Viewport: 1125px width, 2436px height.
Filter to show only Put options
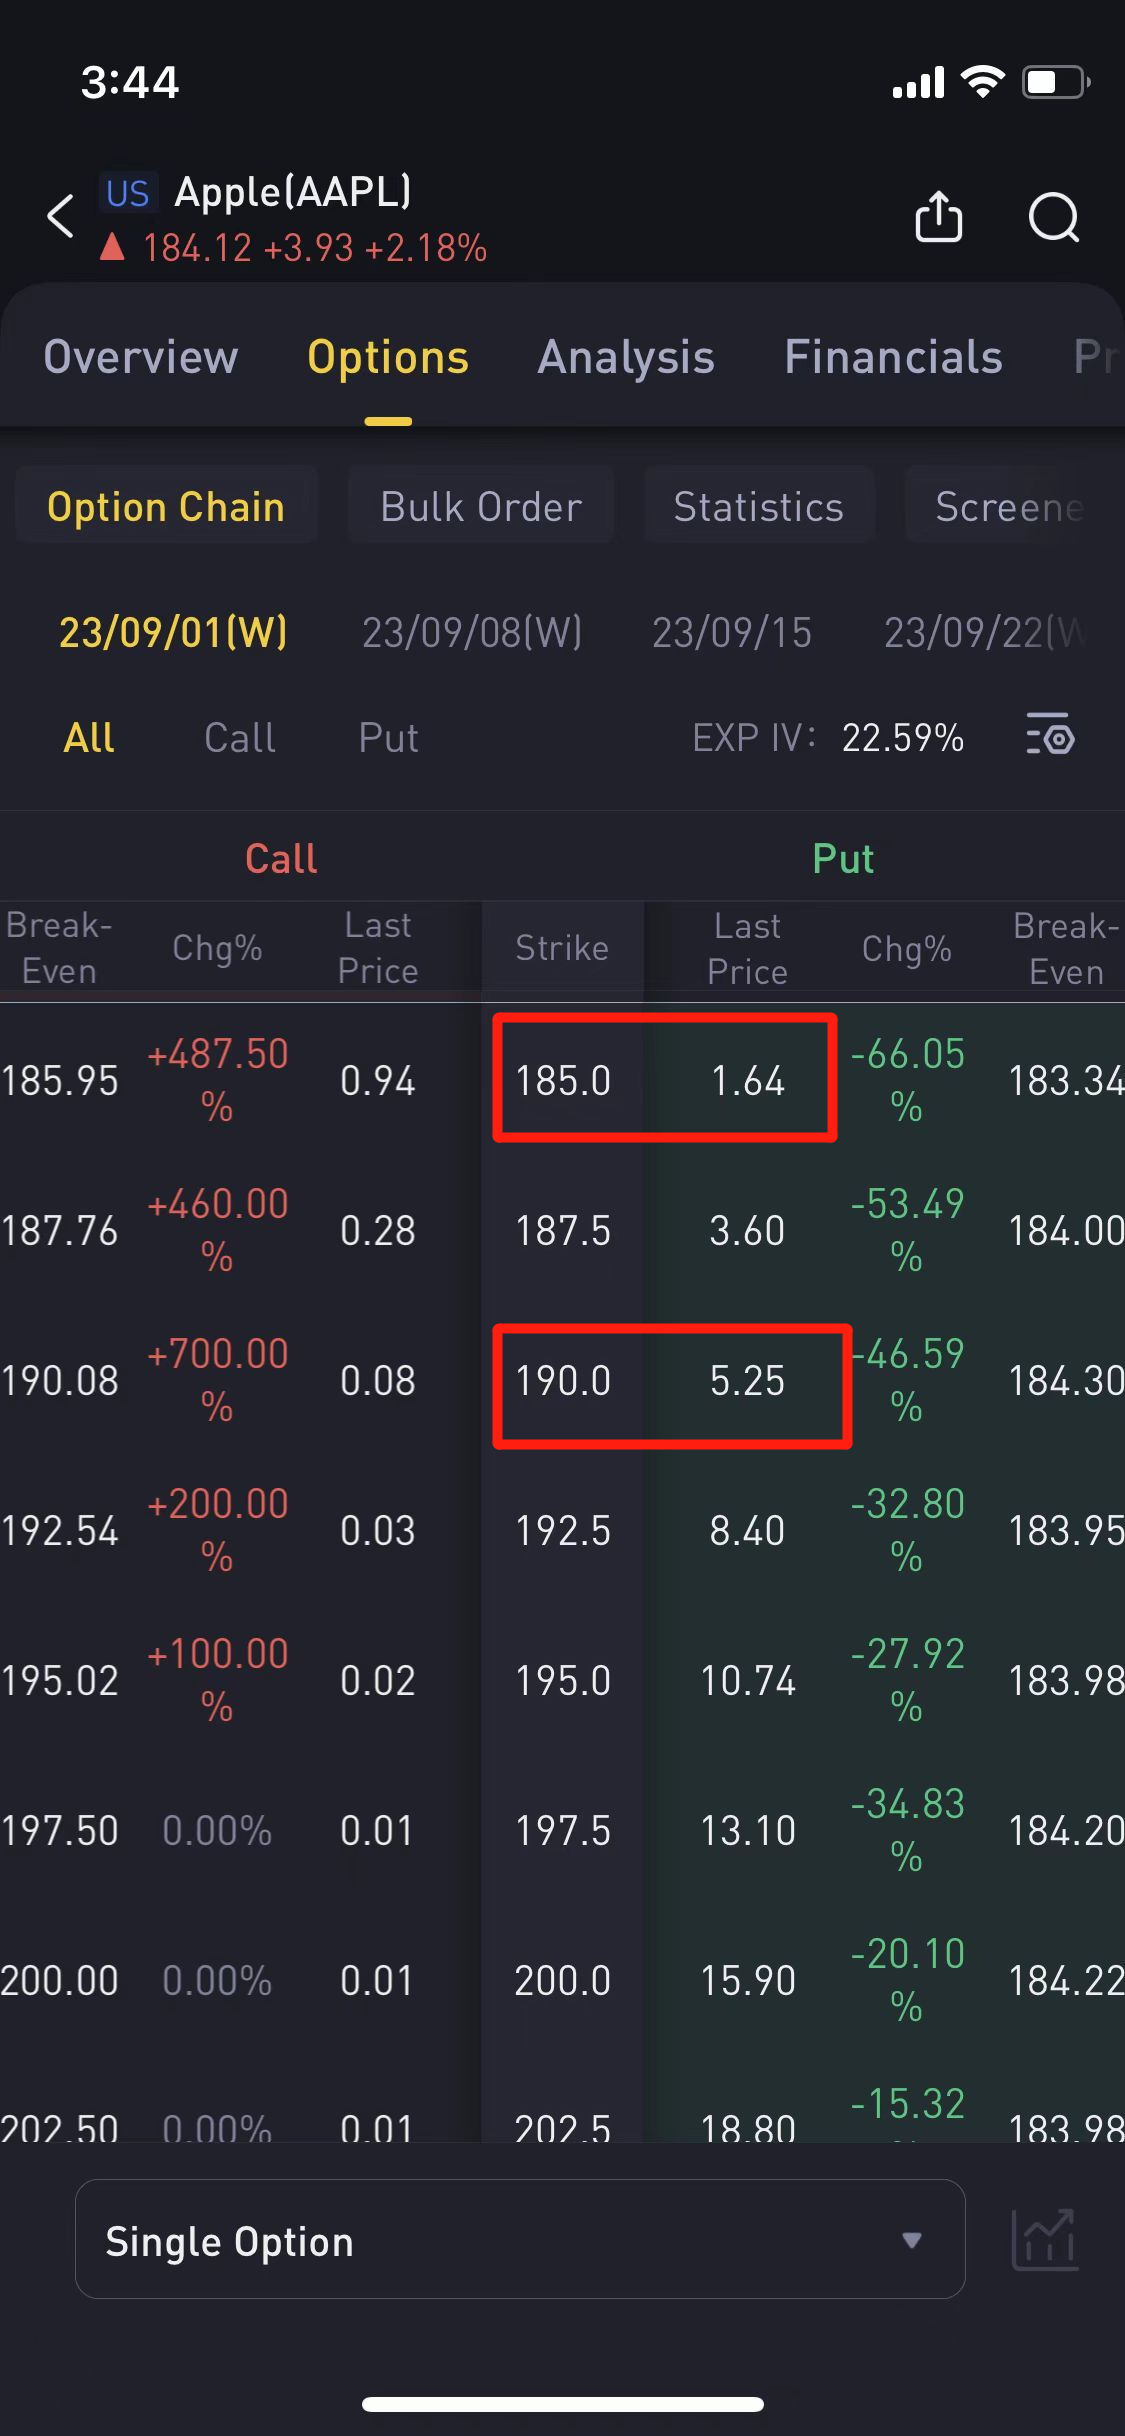pos(388,738)
